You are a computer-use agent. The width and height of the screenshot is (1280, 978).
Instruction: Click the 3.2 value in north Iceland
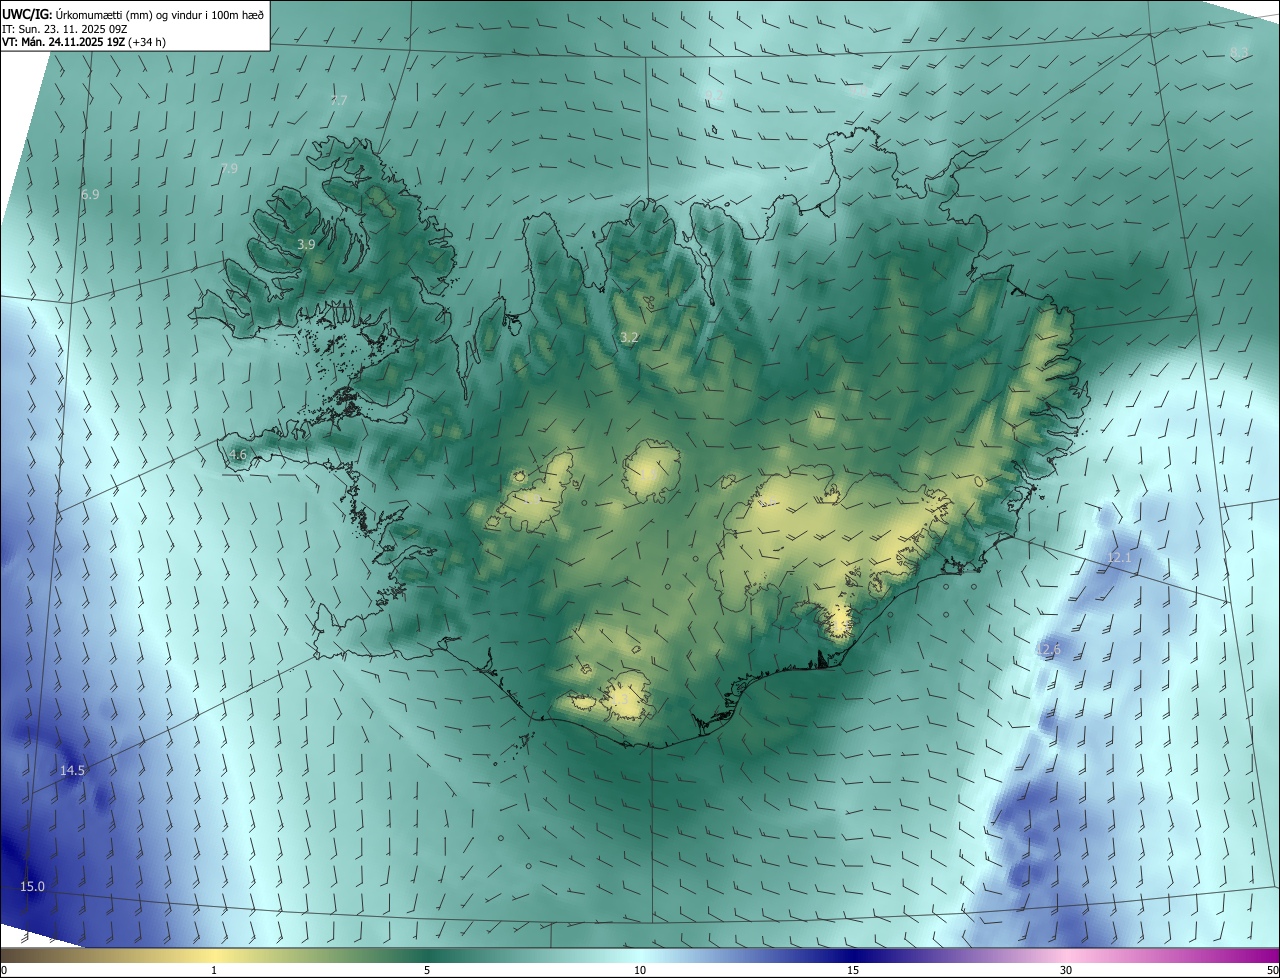[629, 338]
